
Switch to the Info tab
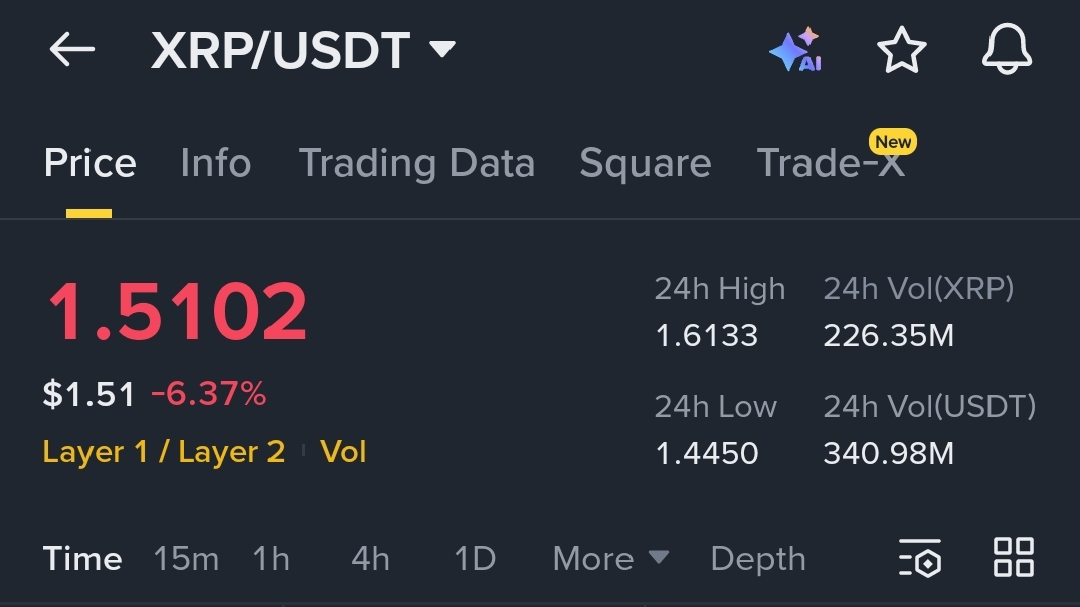click(215, 163)
